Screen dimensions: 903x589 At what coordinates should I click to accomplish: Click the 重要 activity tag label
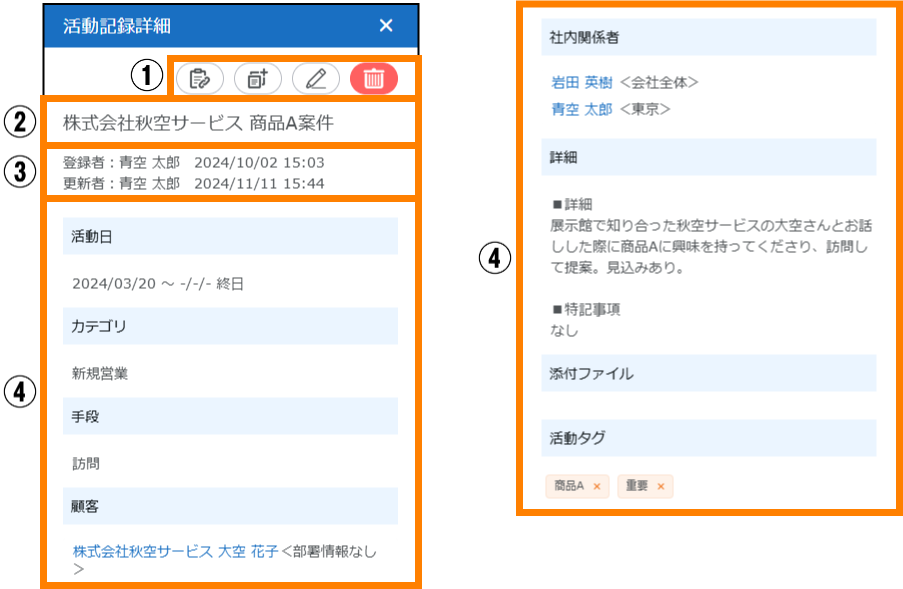click(x=636, y=486)
